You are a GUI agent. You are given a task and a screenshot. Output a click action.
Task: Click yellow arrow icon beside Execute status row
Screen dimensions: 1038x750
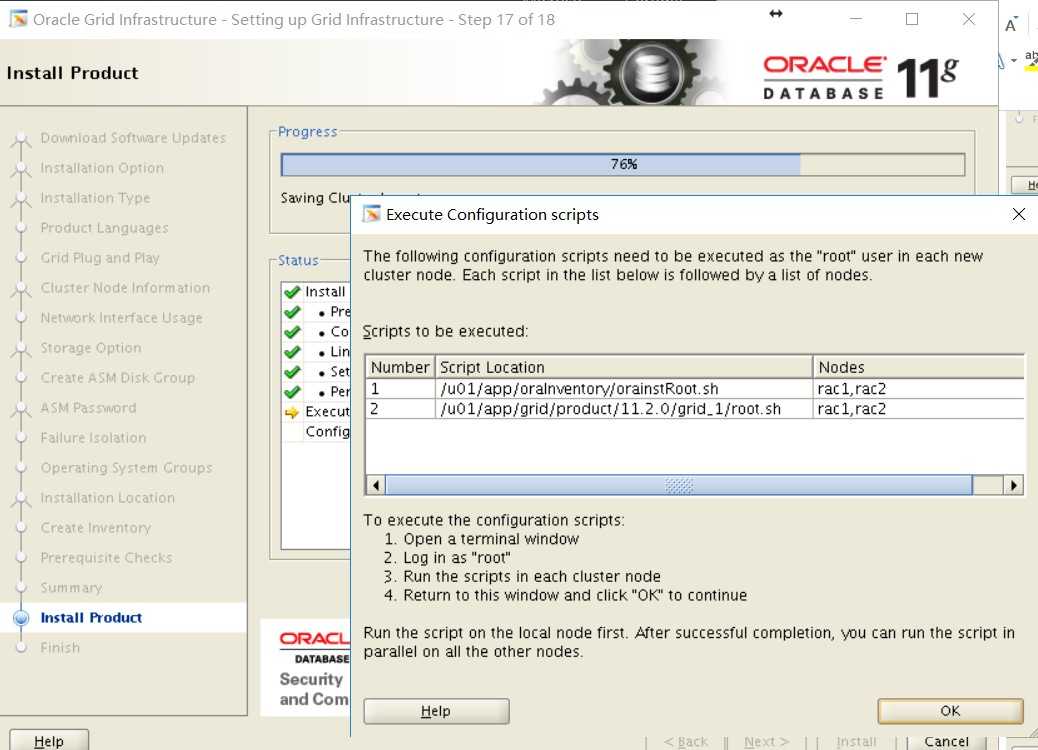click(292, 412)
